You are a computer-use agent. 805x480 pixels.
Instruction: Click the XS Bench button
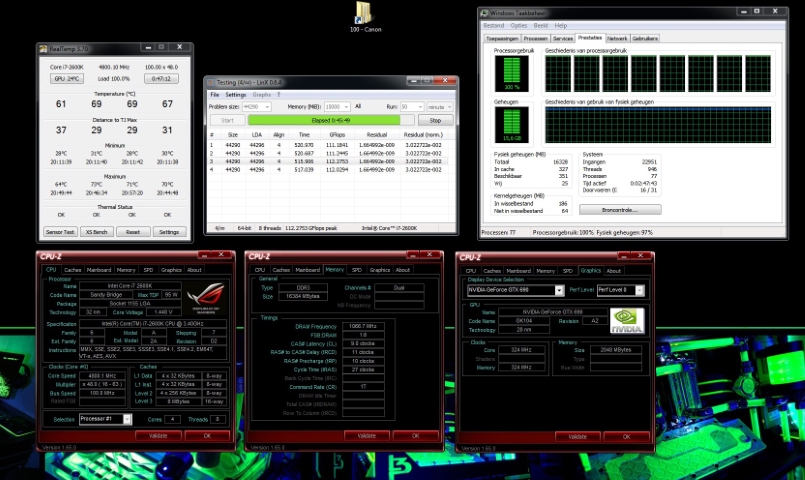(97, 232)
